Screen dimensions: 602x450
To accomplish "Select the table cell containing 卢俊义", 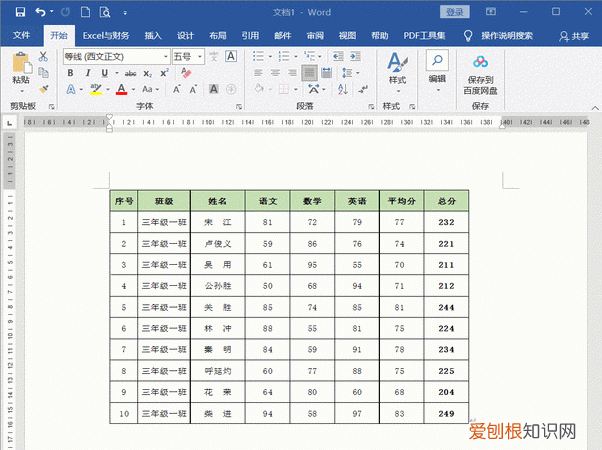I will point(218,243).
